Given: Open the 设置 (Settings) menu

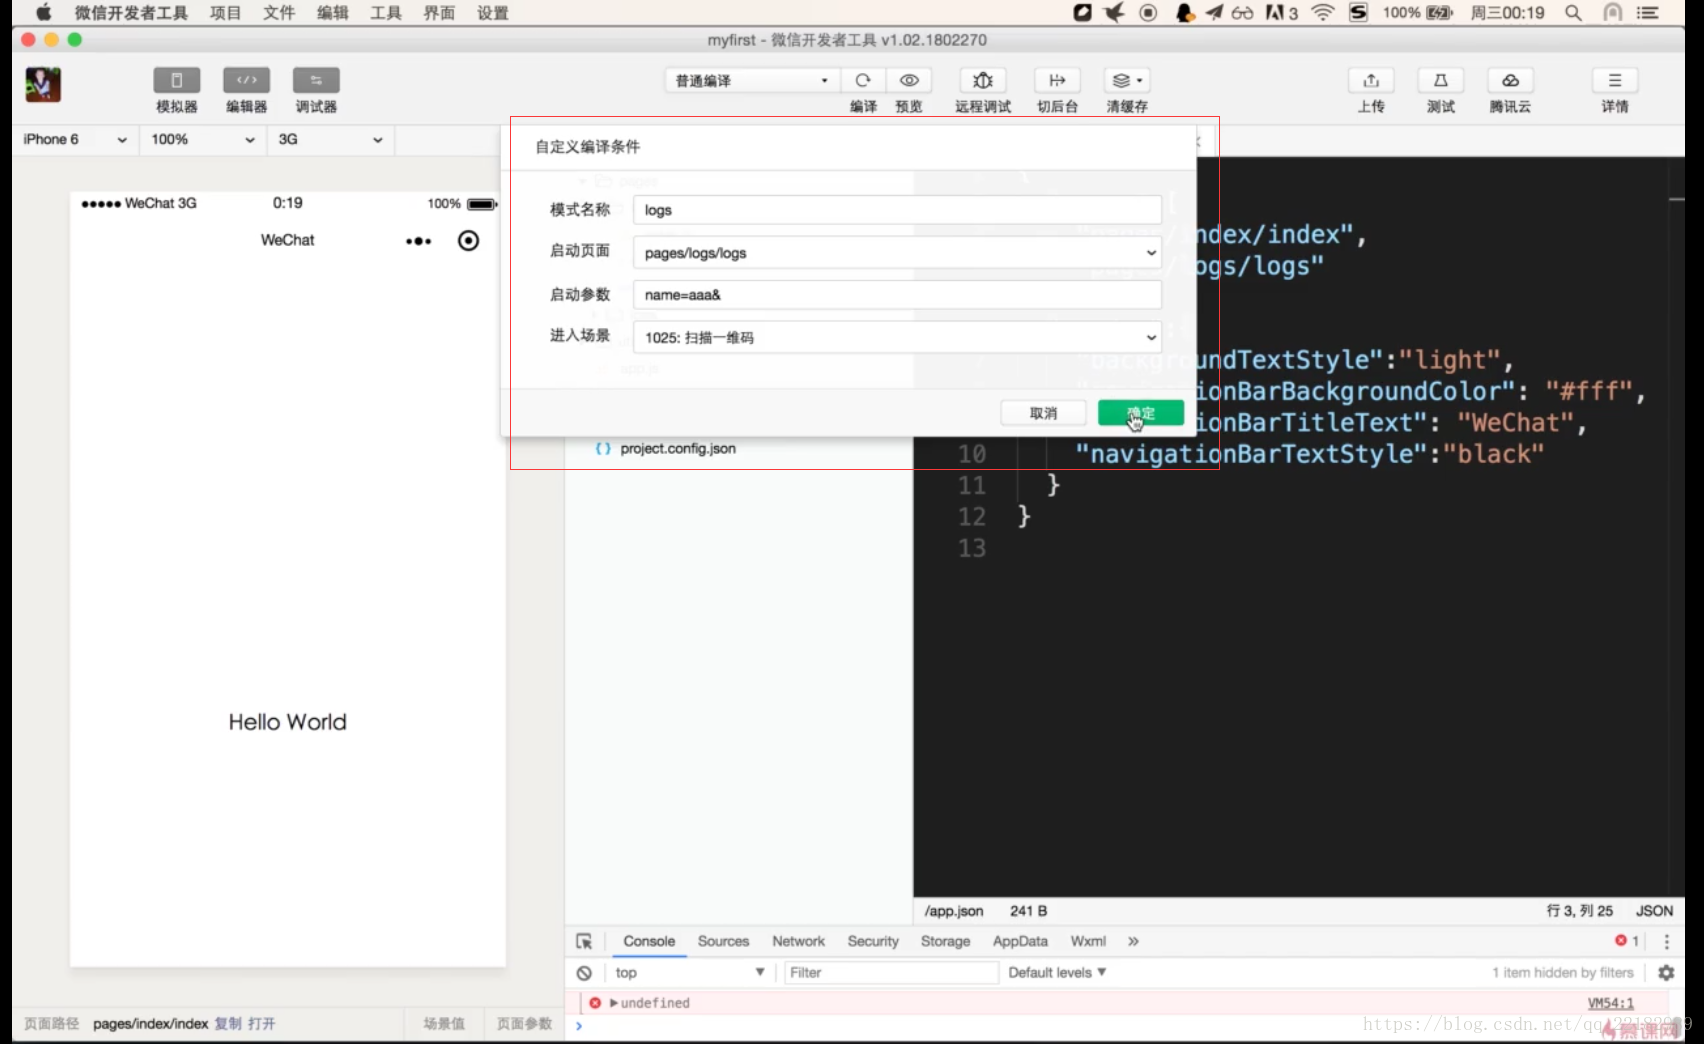Looking at the screenshot, I should (x=492, y=13).
